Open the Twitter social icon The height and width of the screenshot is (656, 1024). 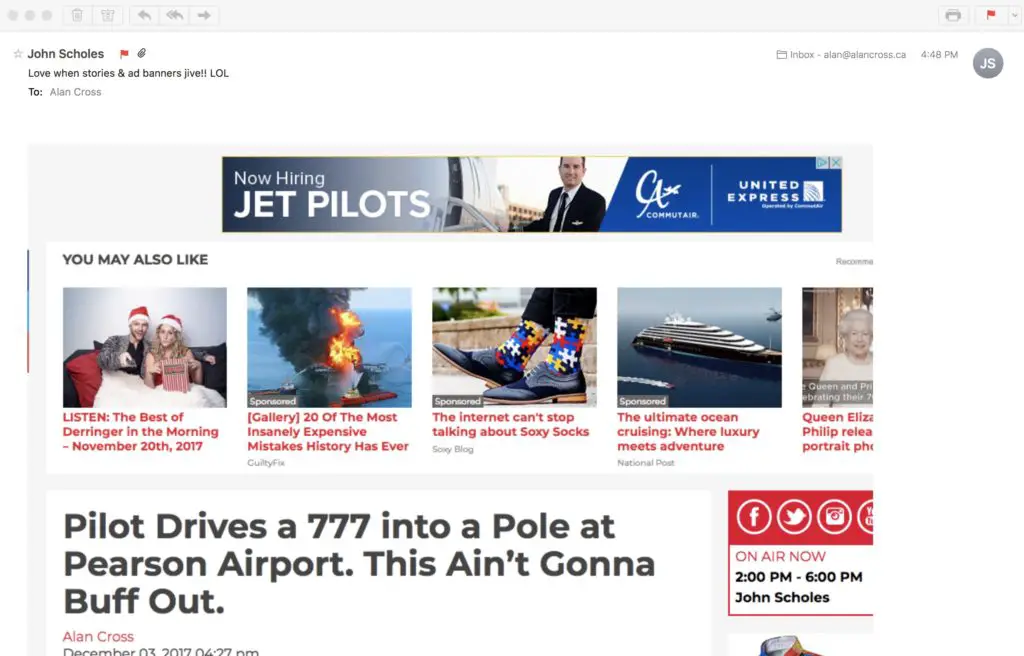click(794, 517)
